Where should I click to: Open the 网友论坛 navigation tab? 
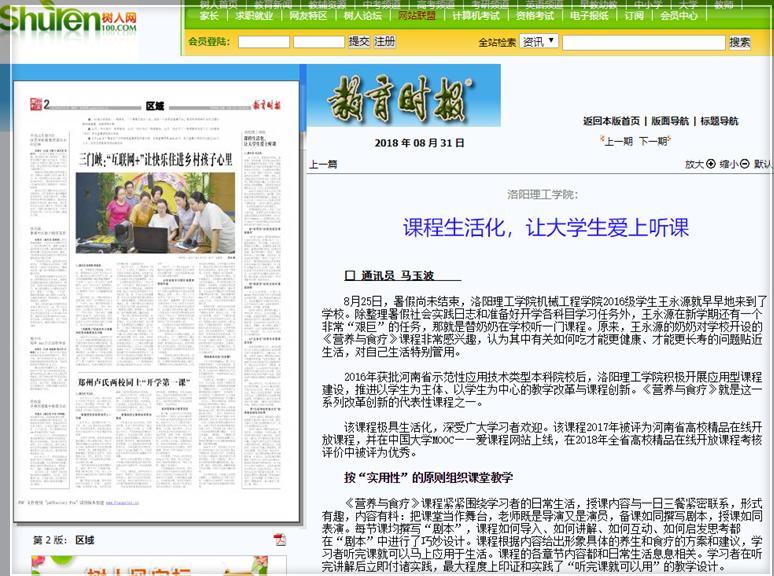[x=307, y=16]
